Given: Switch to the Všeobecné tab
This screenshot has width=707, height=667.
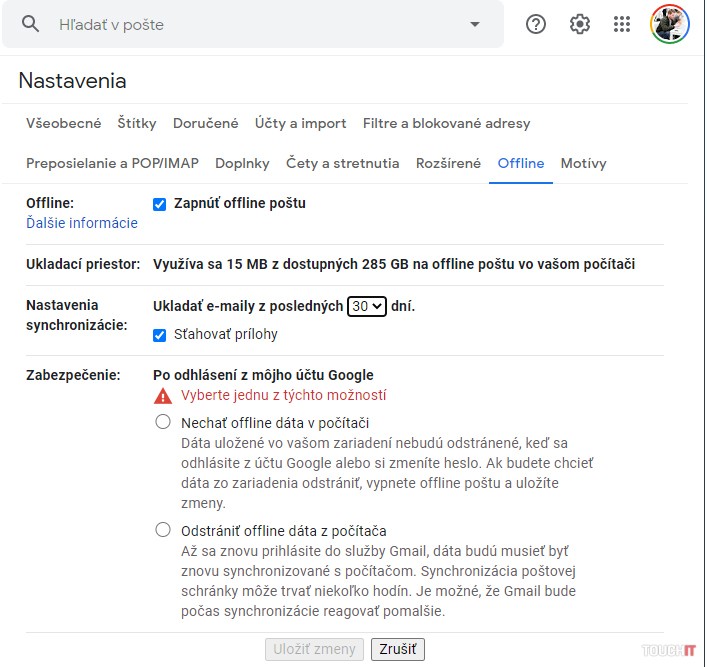Looking at the screenshot, I should [x=64, y=123].
